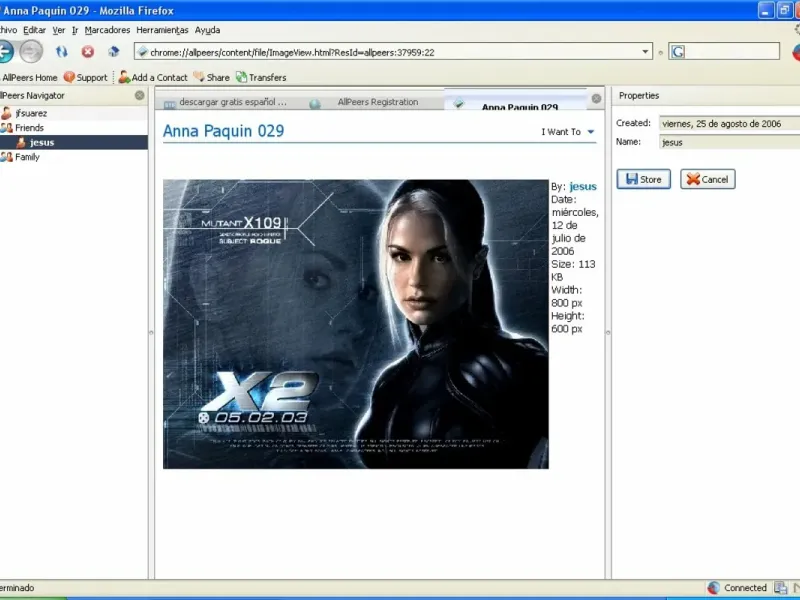The width and height of the screenshot is (800, 600).
Task: Click the page icon in the address bar
Action: point(143,52)
